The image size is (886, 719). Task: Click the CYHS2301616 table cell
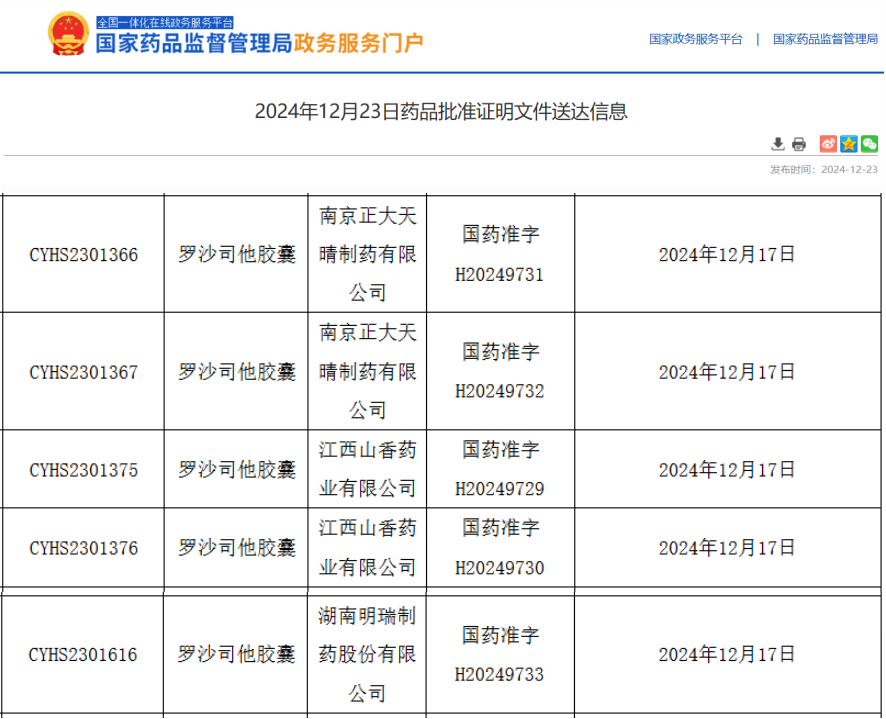point(84,655)
